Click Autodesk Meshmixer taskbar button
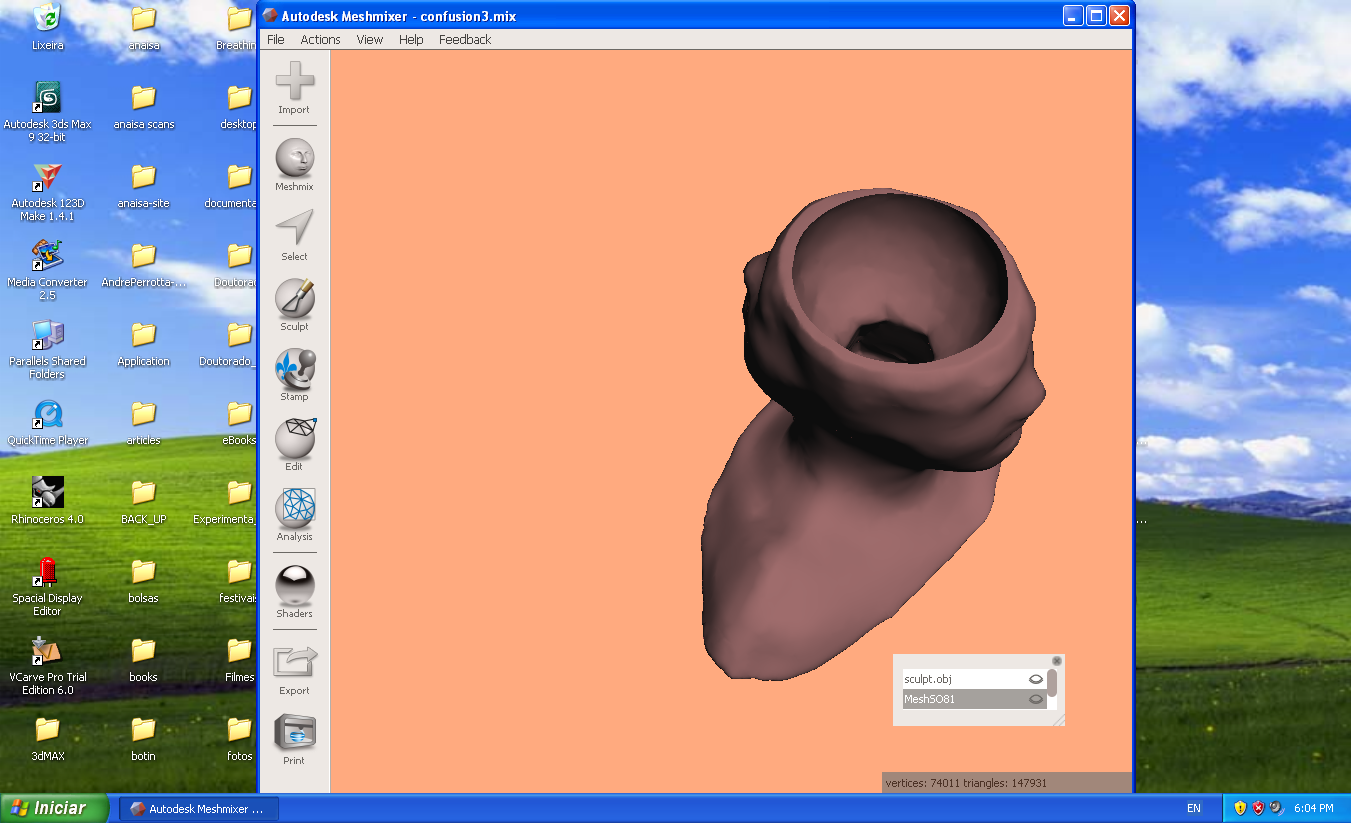Viewport: 1351px width, 823px height. [x=199, y=809]
